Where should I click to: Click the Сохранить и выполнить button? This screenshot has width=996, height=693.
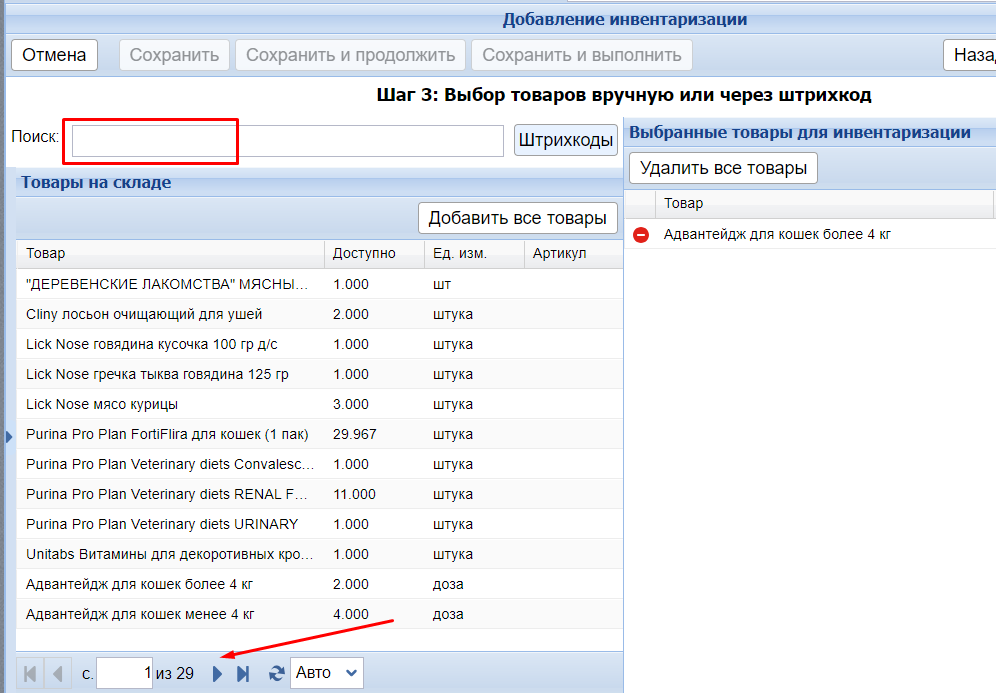[x=581, y=55]
